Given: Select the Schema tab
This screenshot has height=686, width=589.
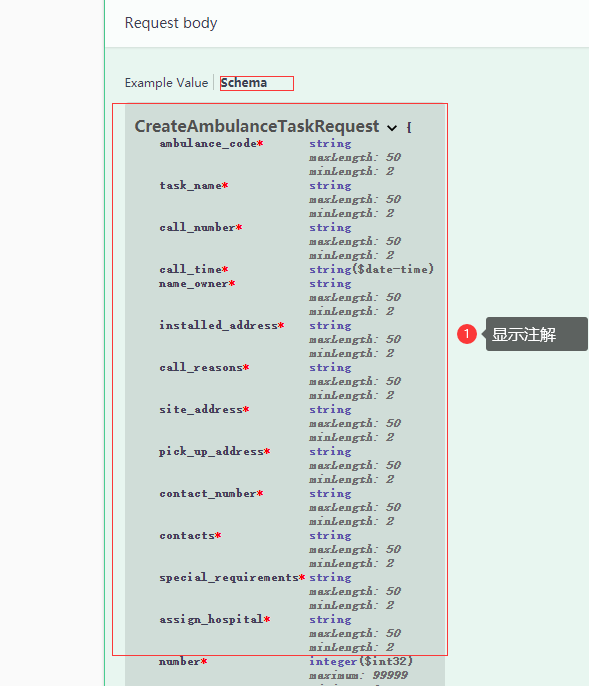Looking at the screenshot, I should [x=244, y=83].
